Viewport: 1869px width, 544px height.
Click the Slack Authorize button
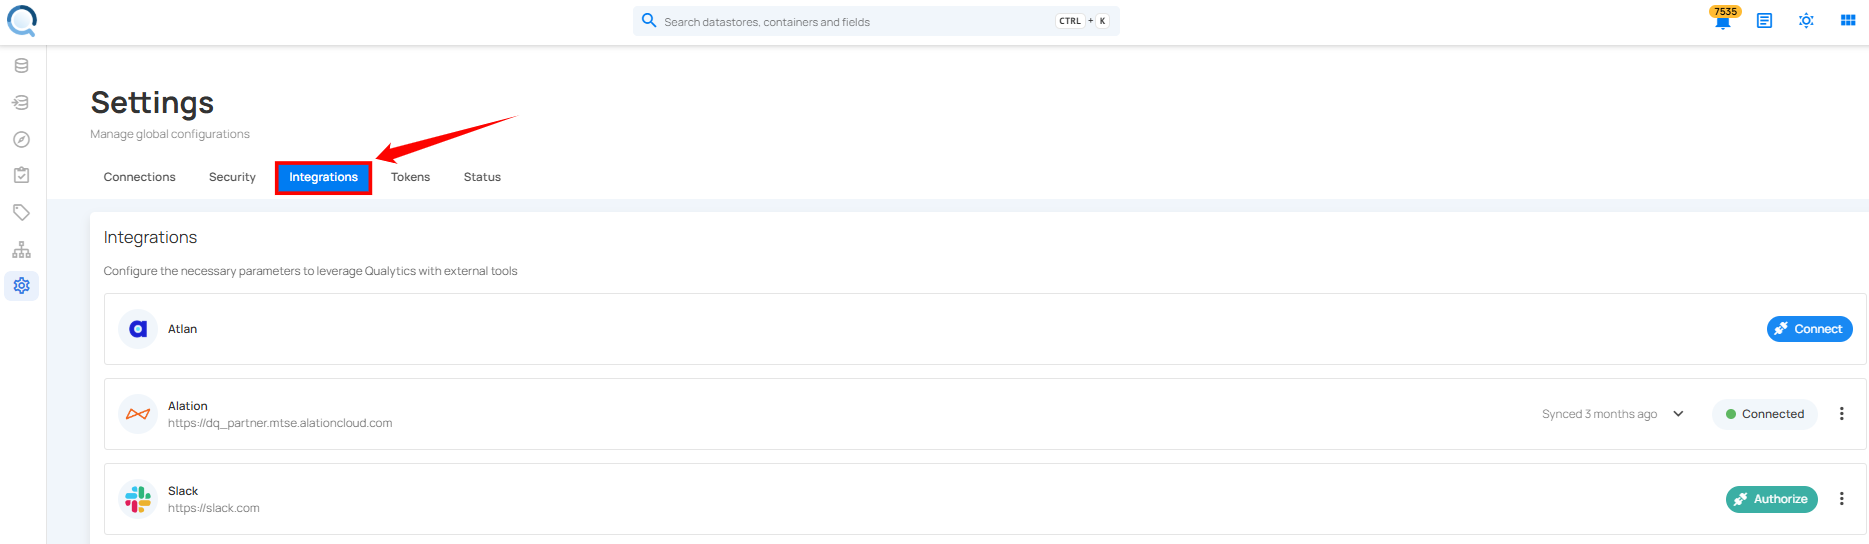tap(1771, 499)
